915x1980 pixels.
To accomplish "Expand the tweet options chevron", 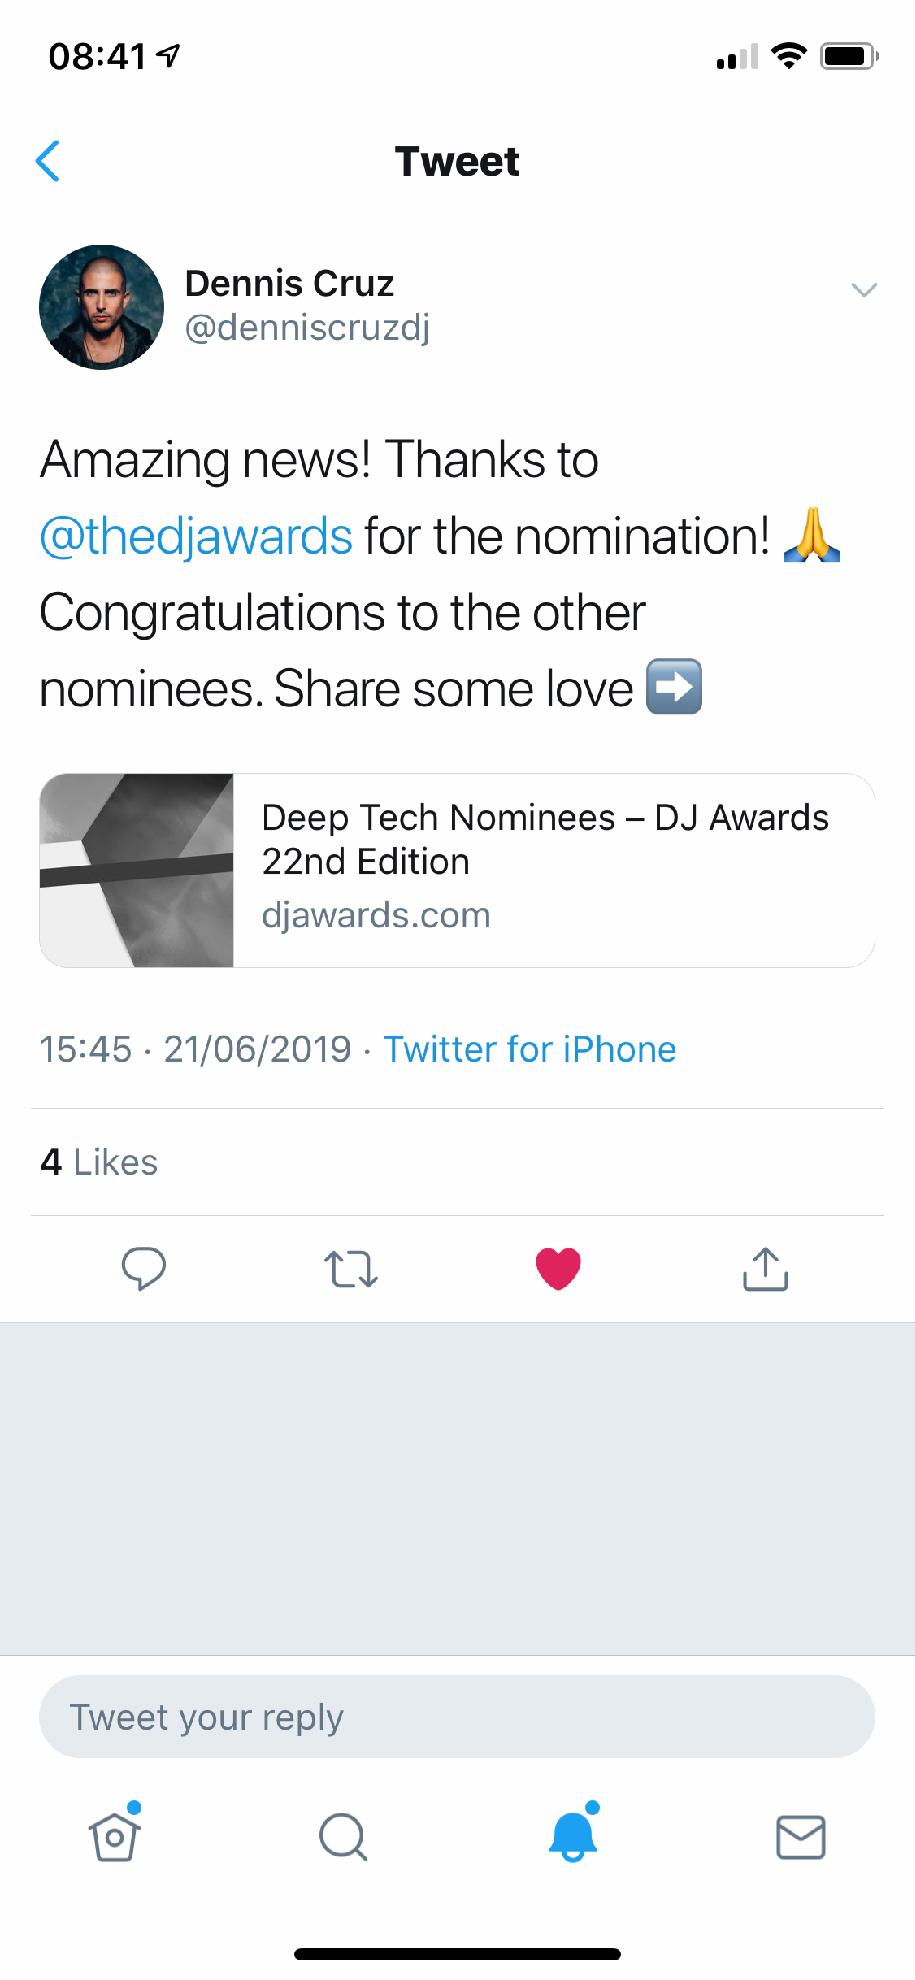I will 863,290.
